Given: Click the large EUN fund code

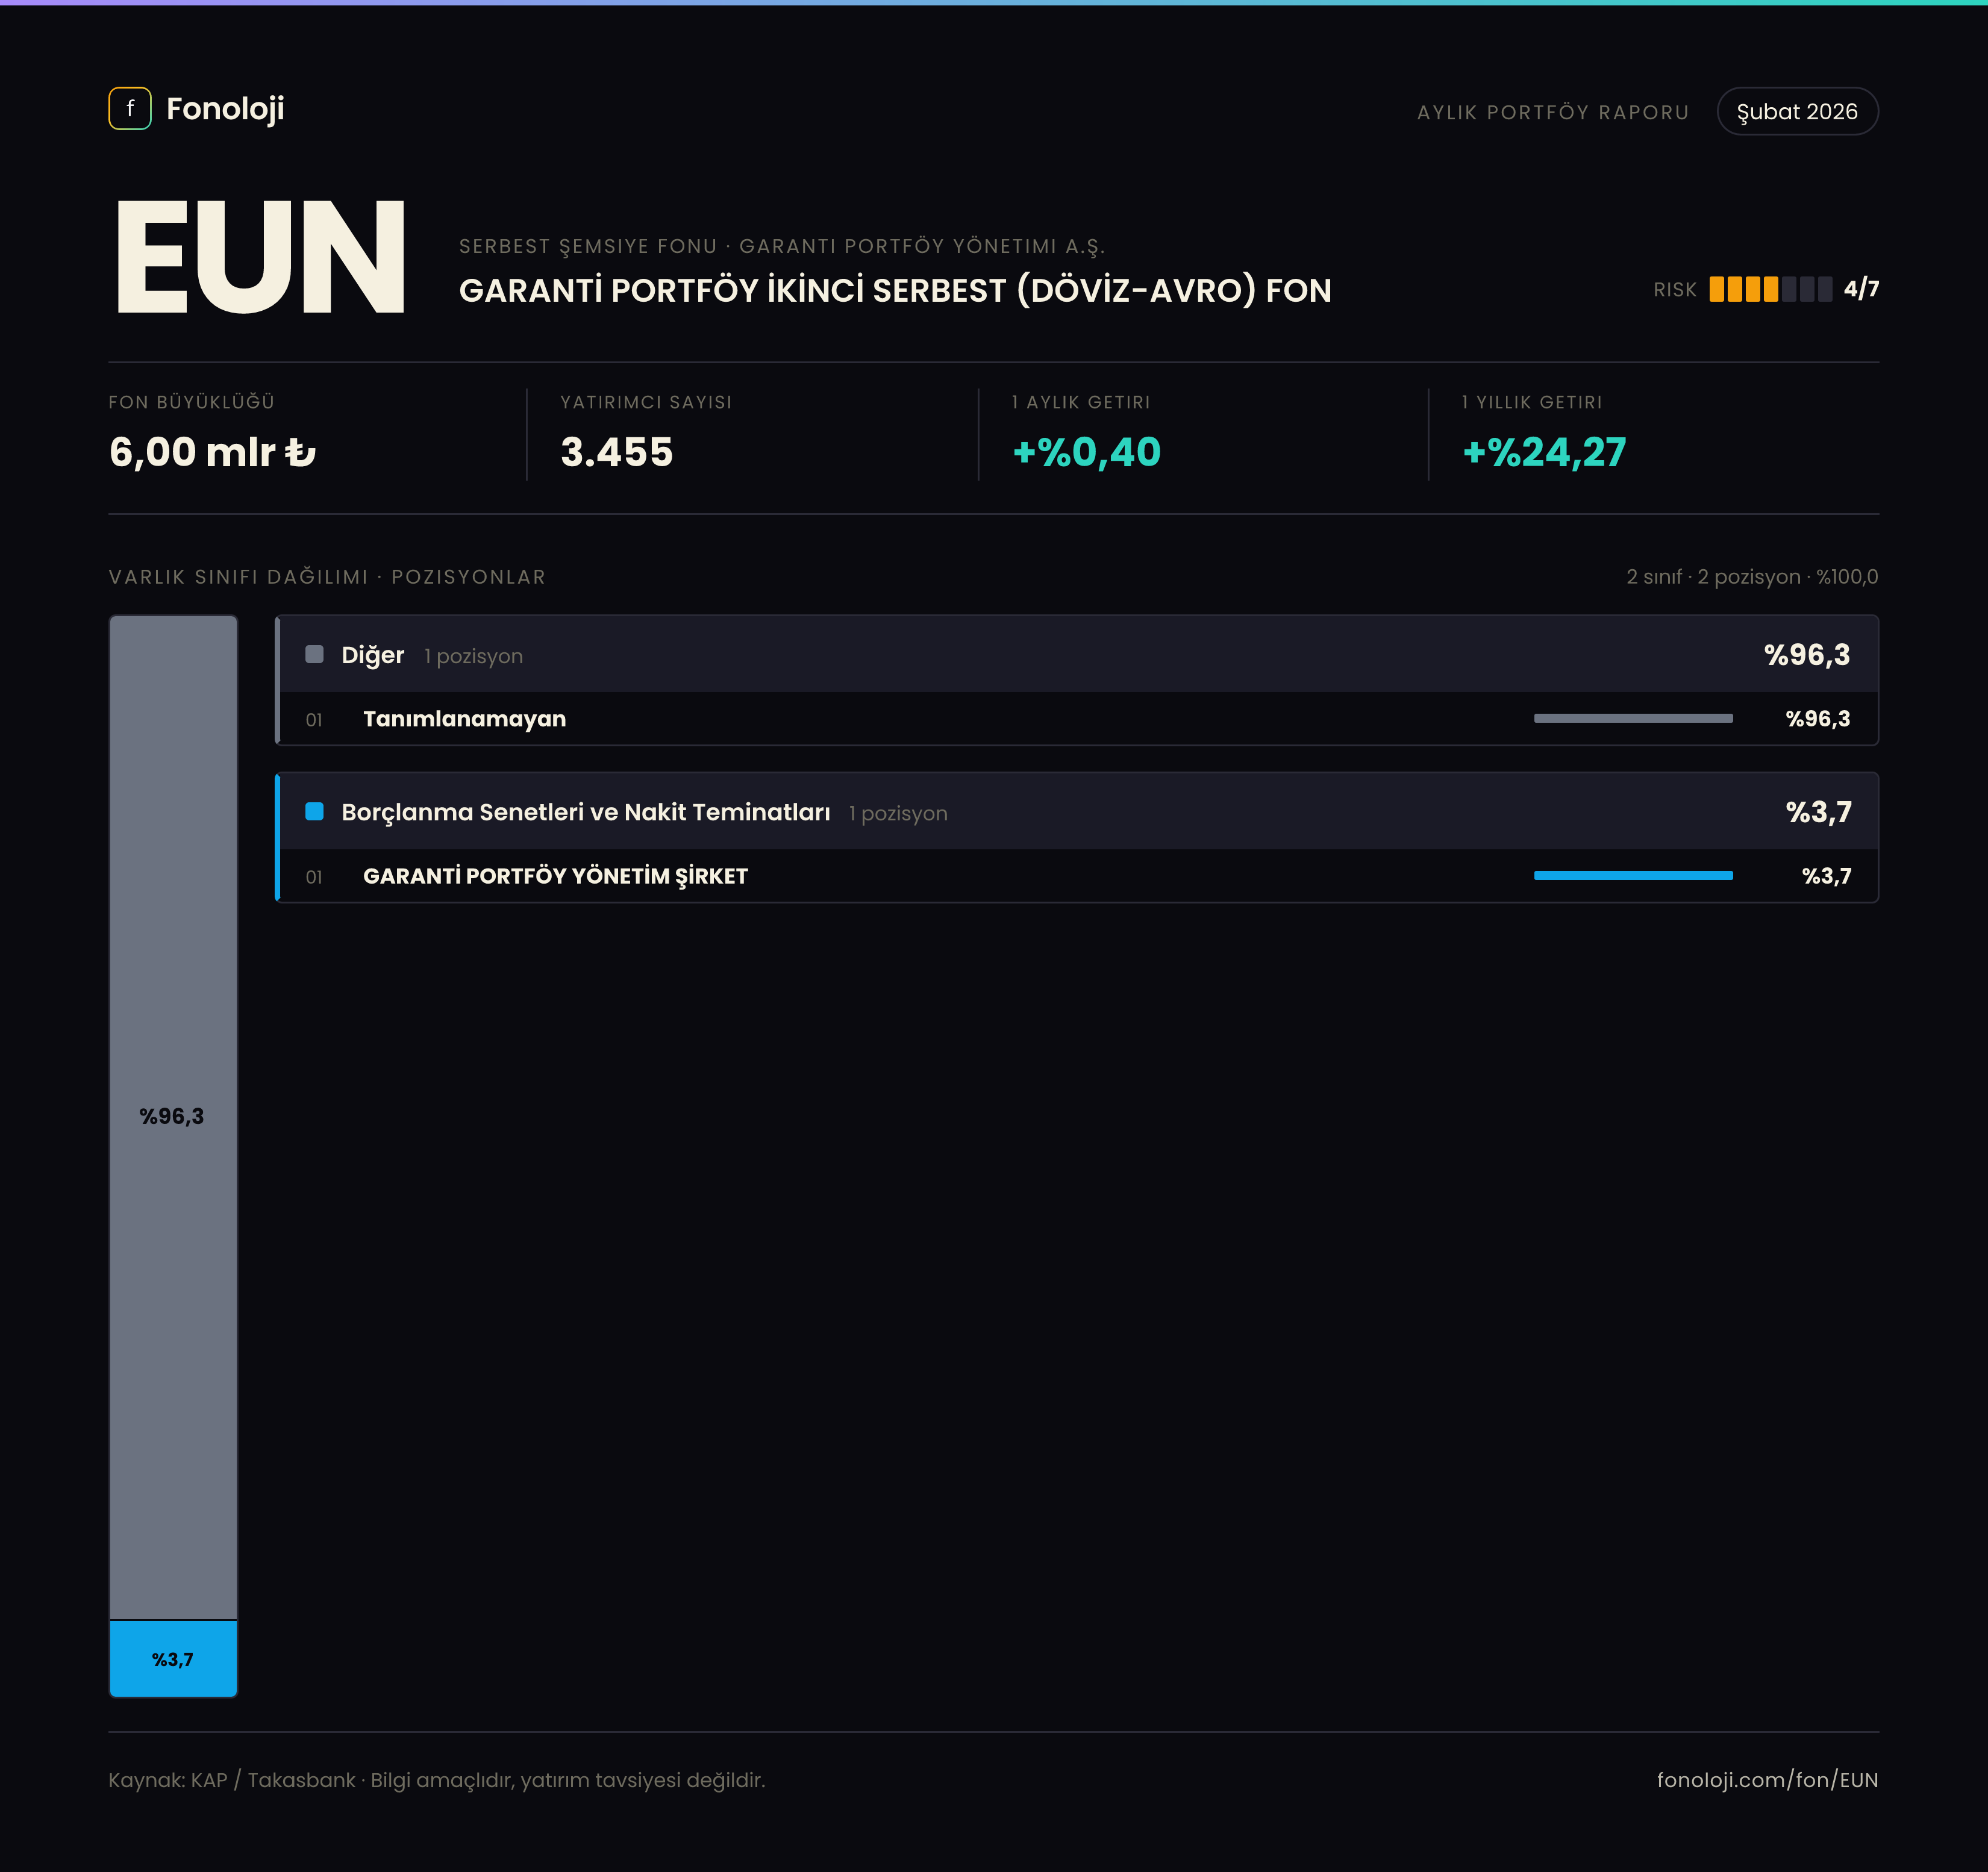Looking at the screenshot, I should [x=260, y=257].
